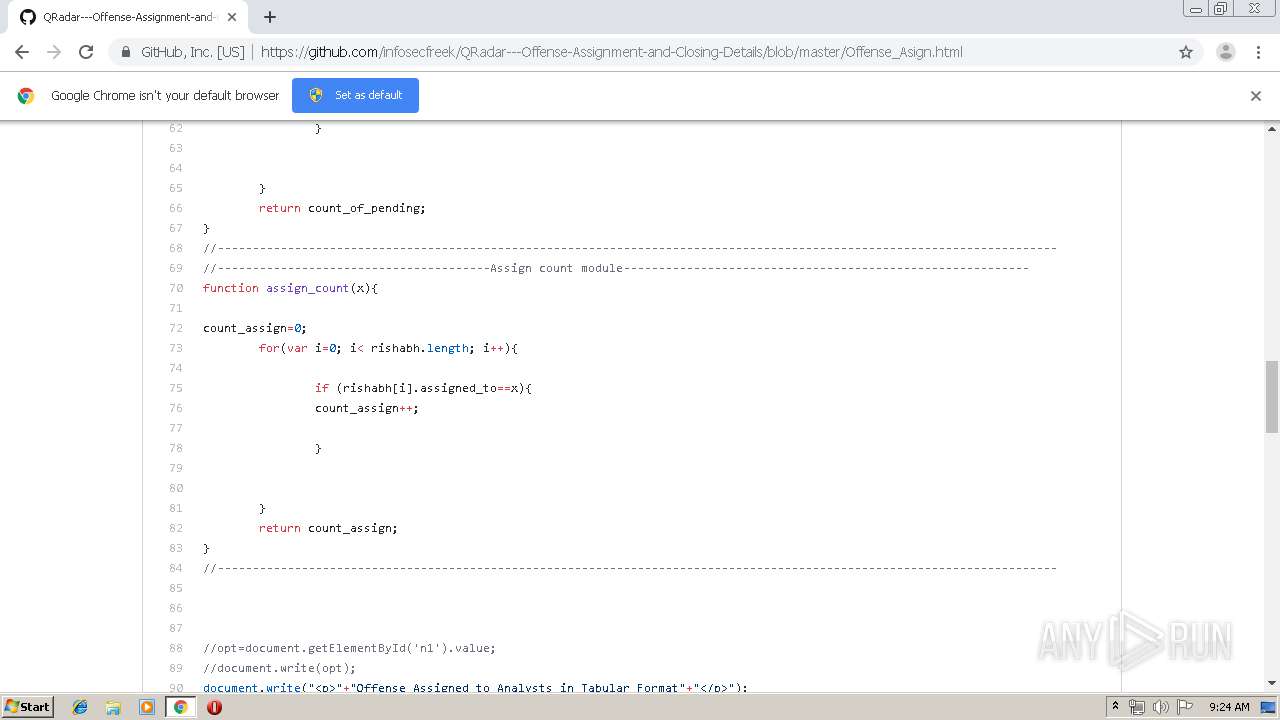Click the address bar URL
The height and width of the screenshot is (720, 1280).
pos(611,52)
